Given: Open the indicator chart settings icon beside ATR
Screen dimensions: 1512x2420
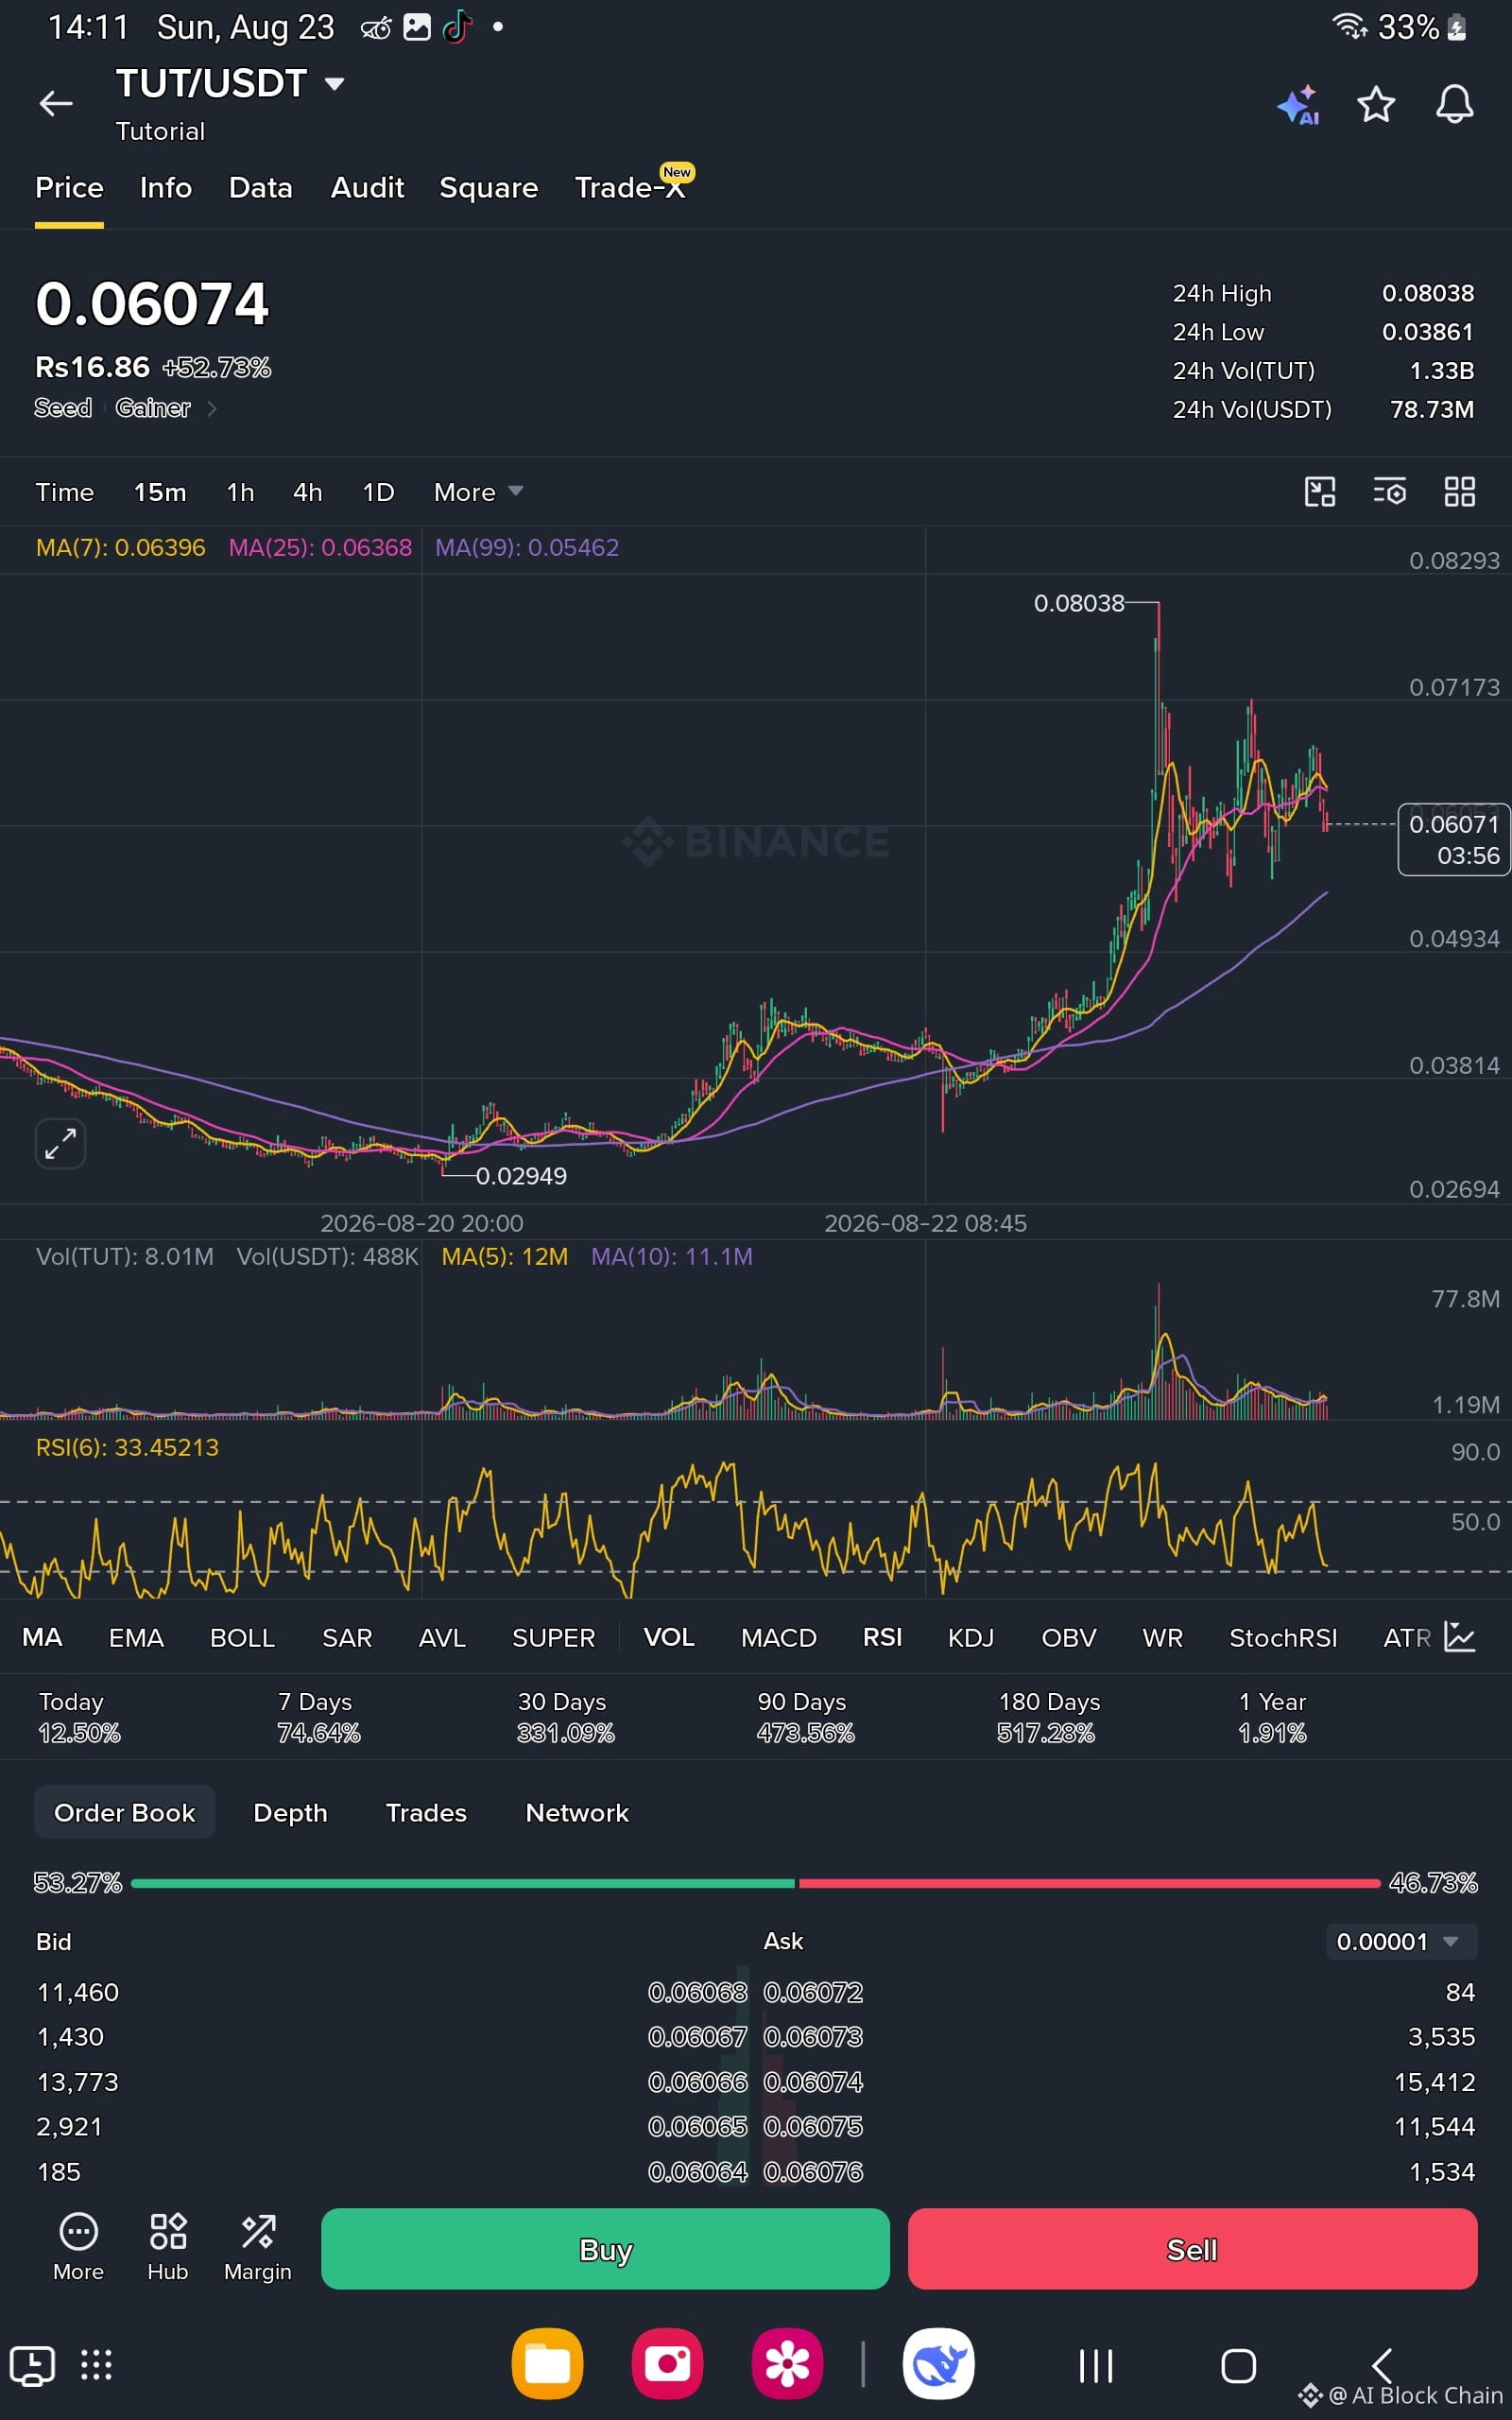Looking at the screenshot, I should (x=1460, y=1637).
